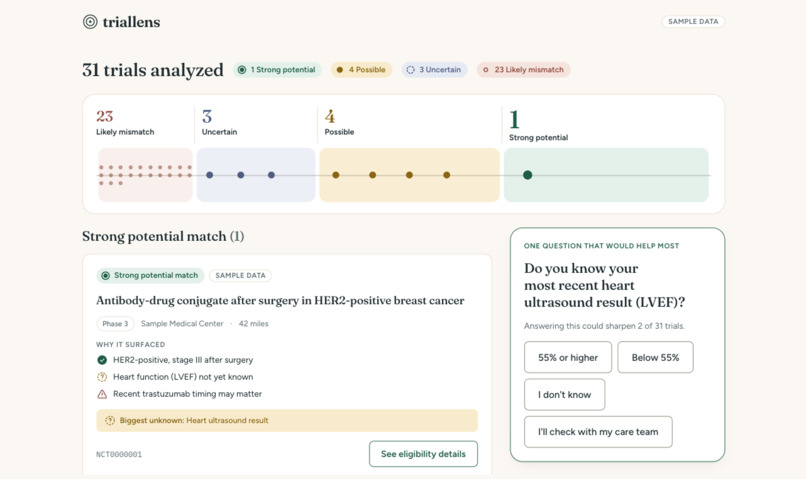Viewport: 806px width, 479px height.
Task: Click the third blue Uncertain trial dot
Action: (x=271, y=175)
